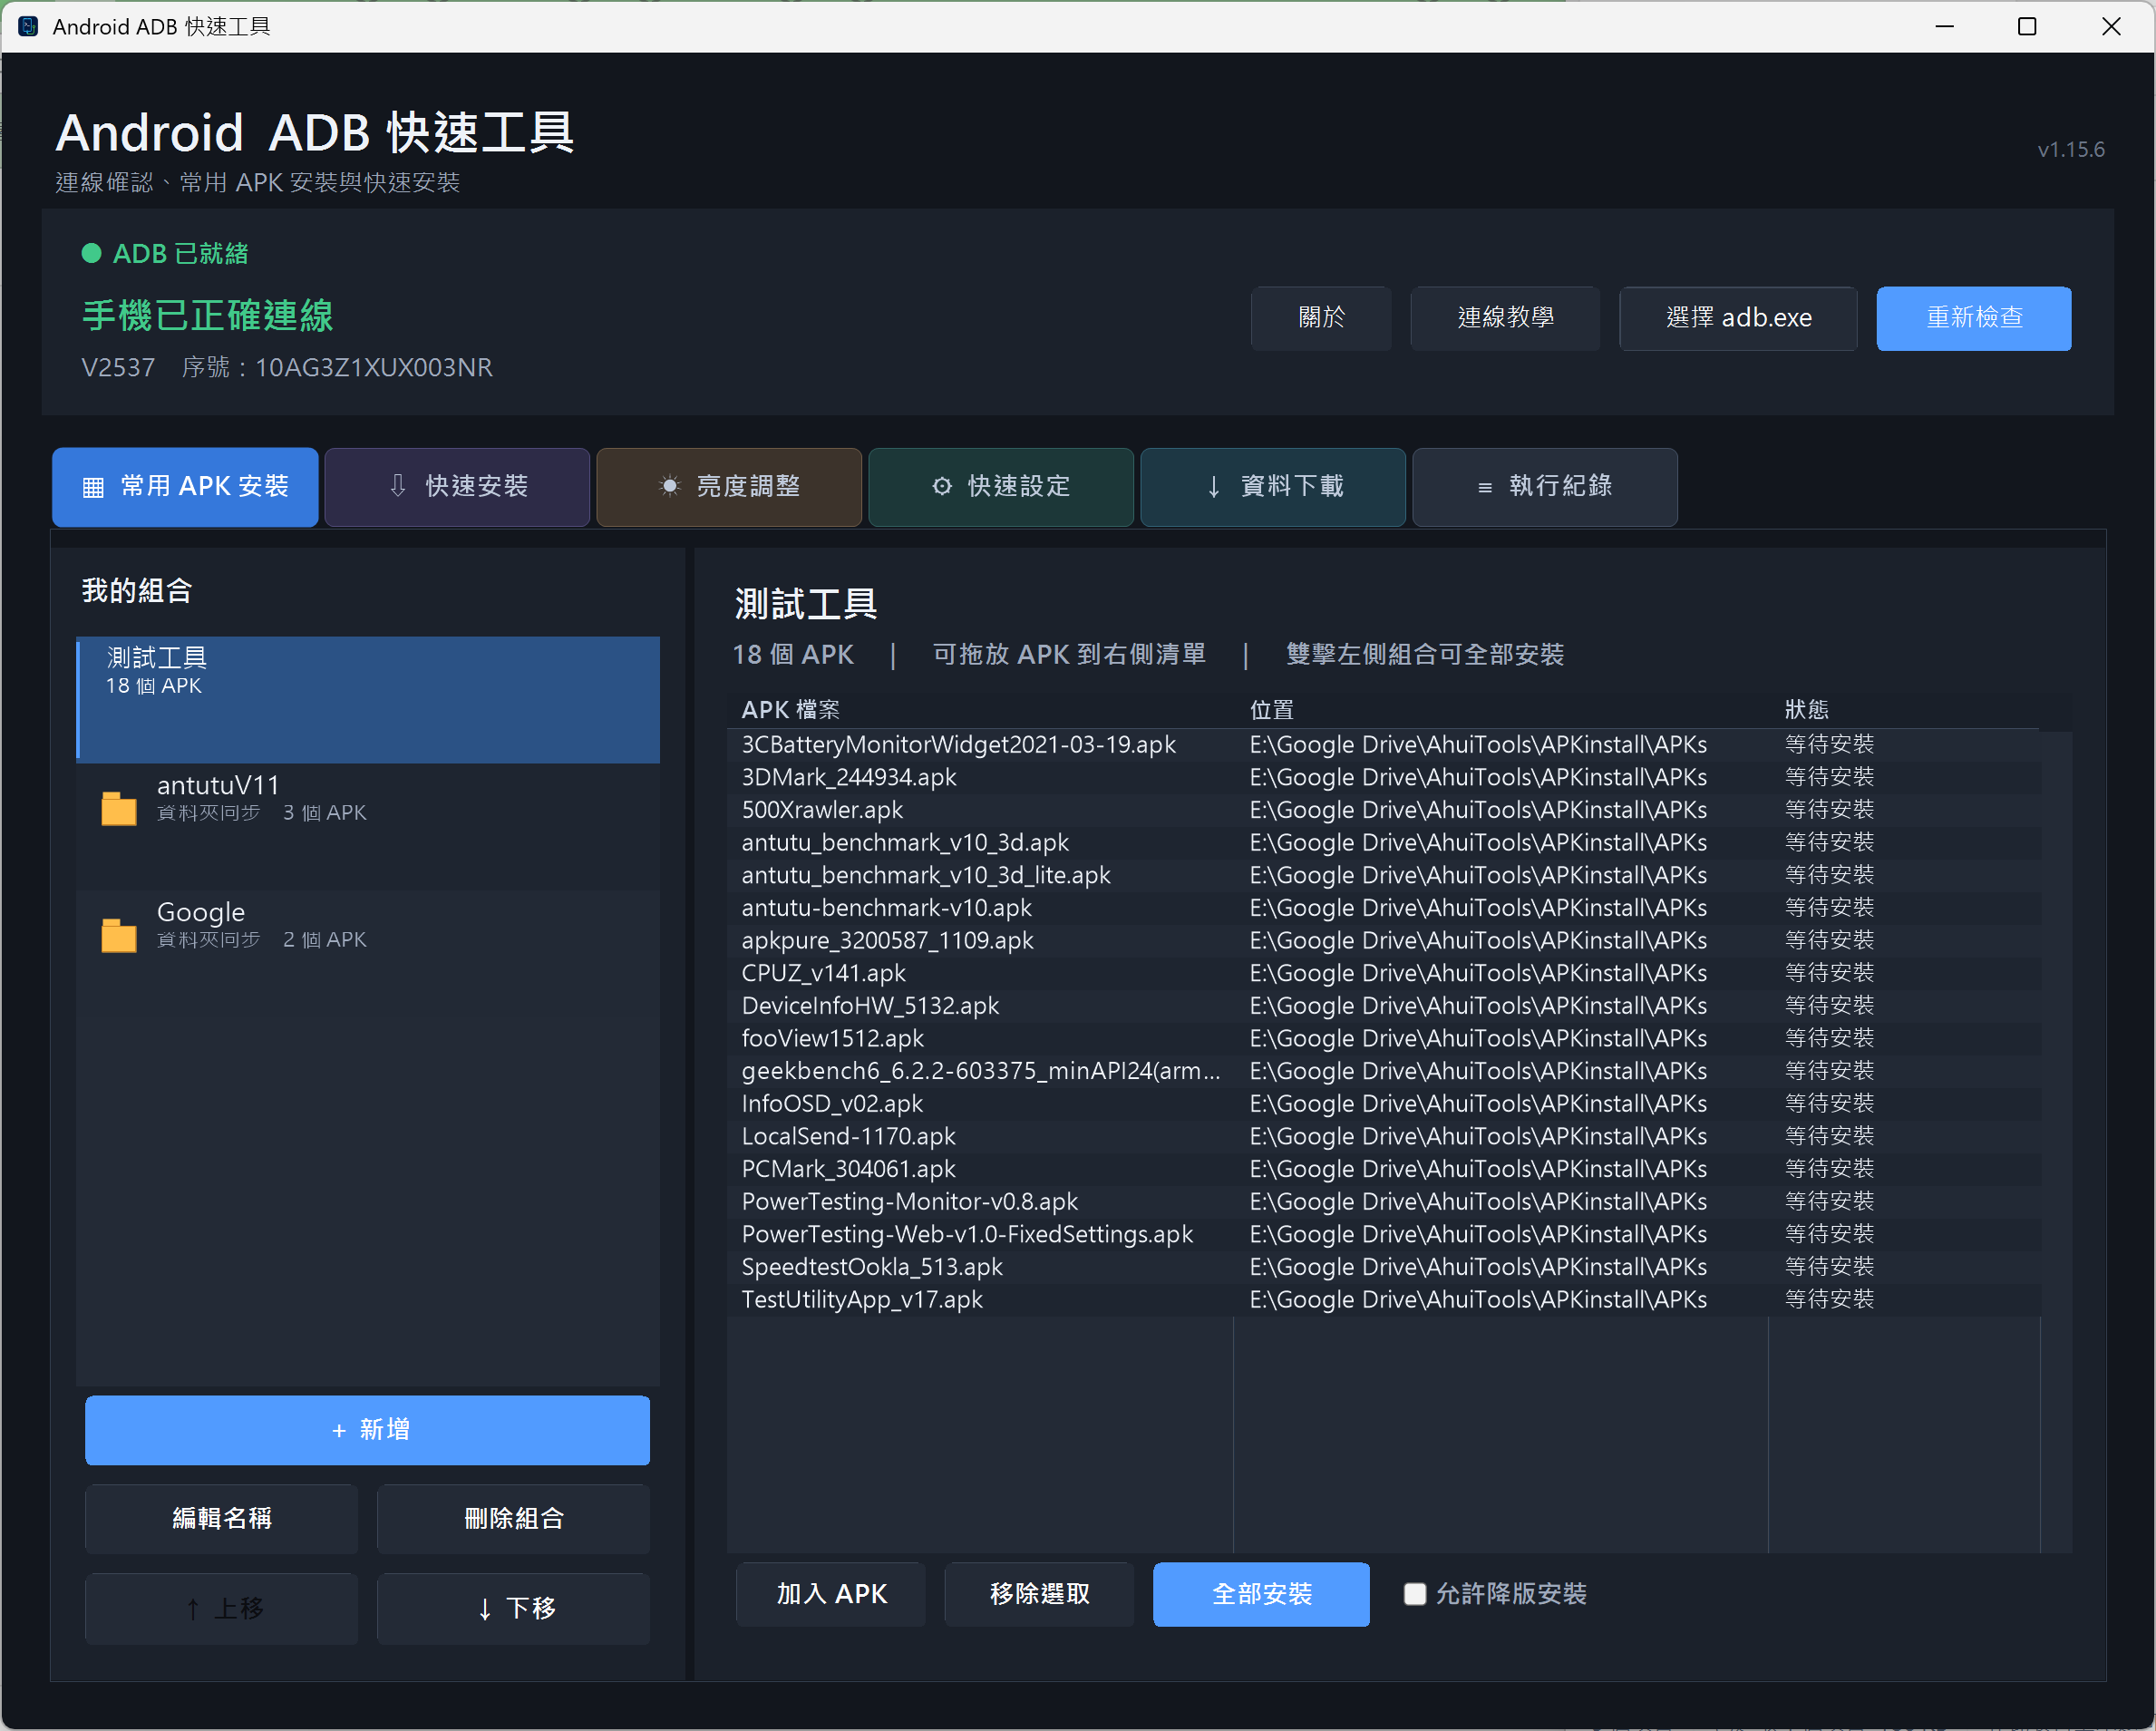Click the 移除選取 button
2156x1731 pixels.
(1039, 1594)
